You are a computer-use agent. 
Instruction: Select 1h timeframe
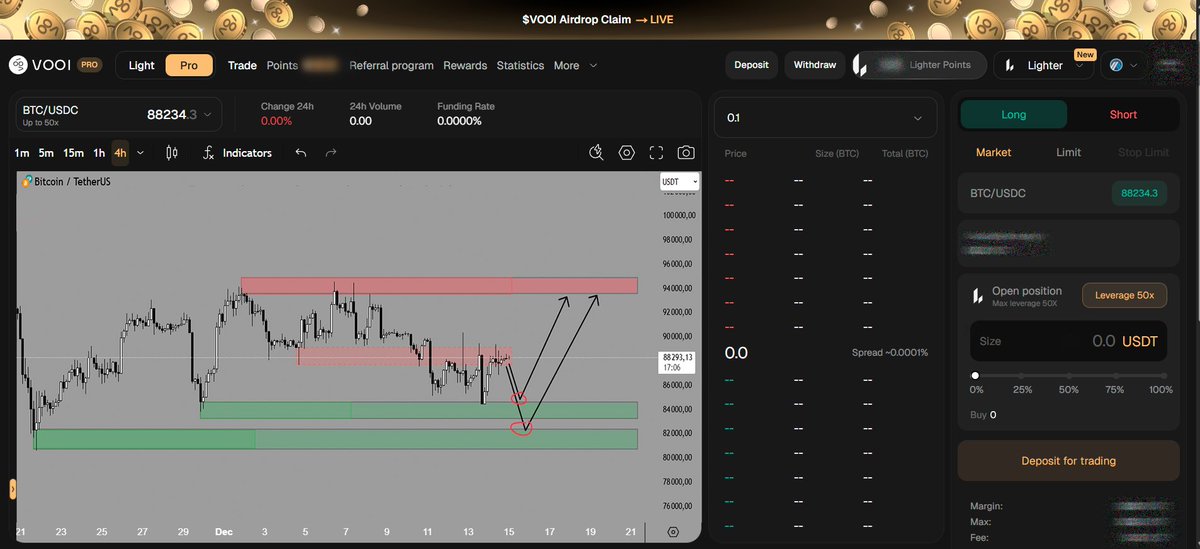coord(99,153)
